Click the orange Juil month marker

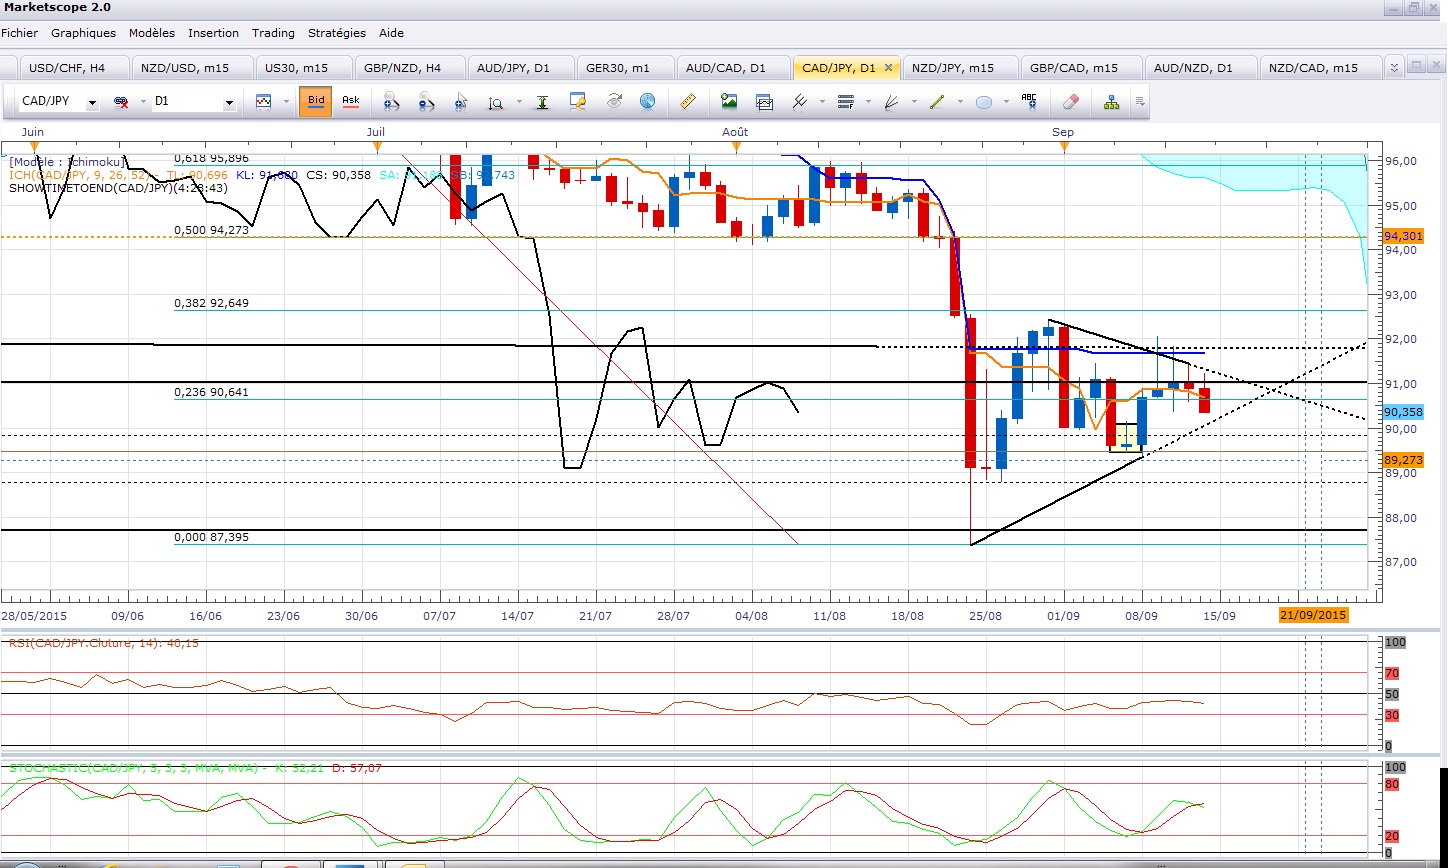click(377, 147)
